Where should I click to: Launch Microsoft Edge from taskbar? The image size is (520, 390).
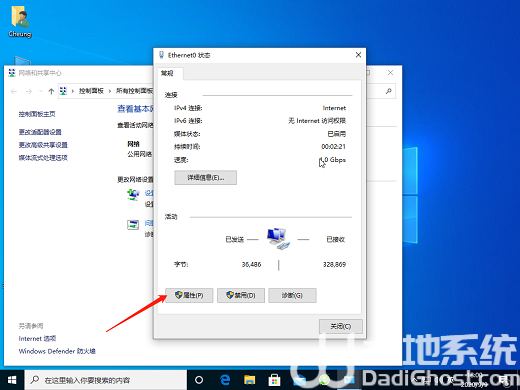pyautogui.click(x=225, y=380)
